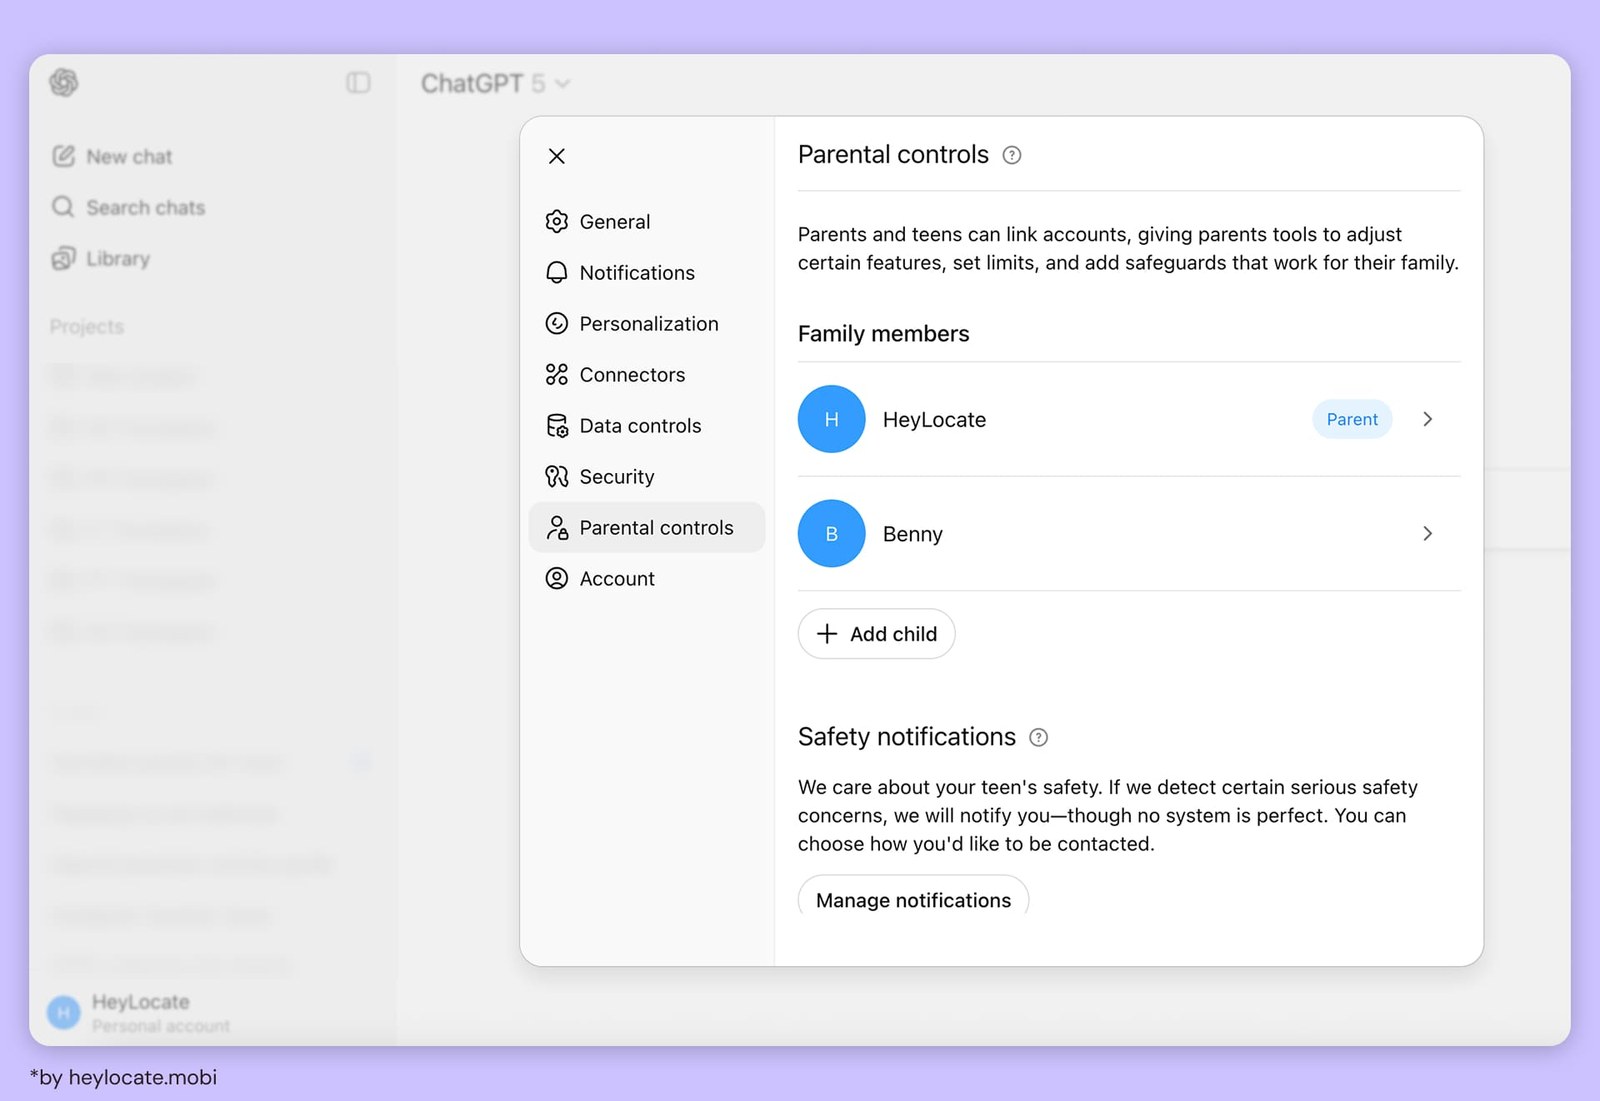Click the Parental controls person-lock icon
The height and width of the screenshot is (1101, 1600).
[557, 528]
